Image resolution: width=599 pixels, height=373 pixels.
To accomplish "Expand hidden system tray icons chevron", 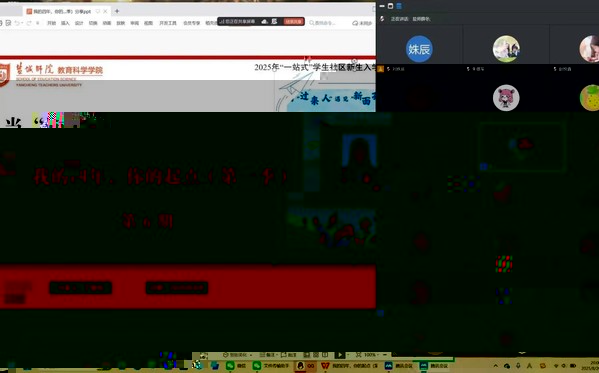I will [x=496, y=366].
